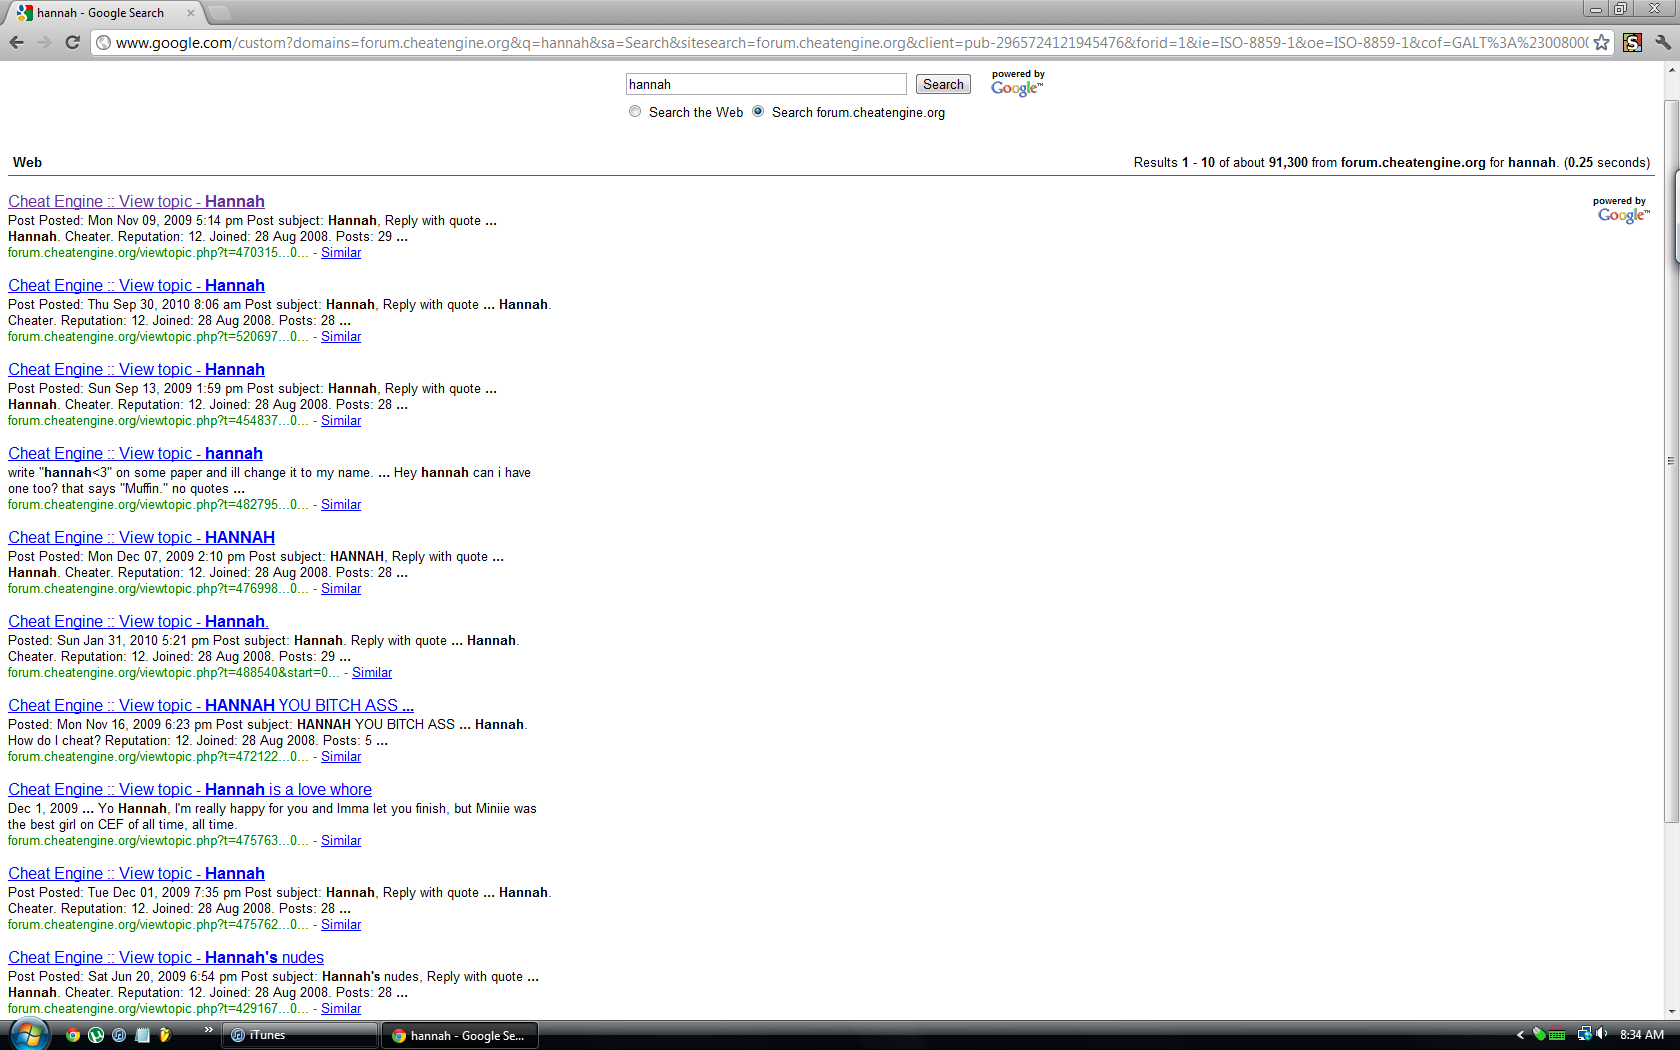Reload the current page
This screenshot has height=1050, width=1680.
[72, 42]
